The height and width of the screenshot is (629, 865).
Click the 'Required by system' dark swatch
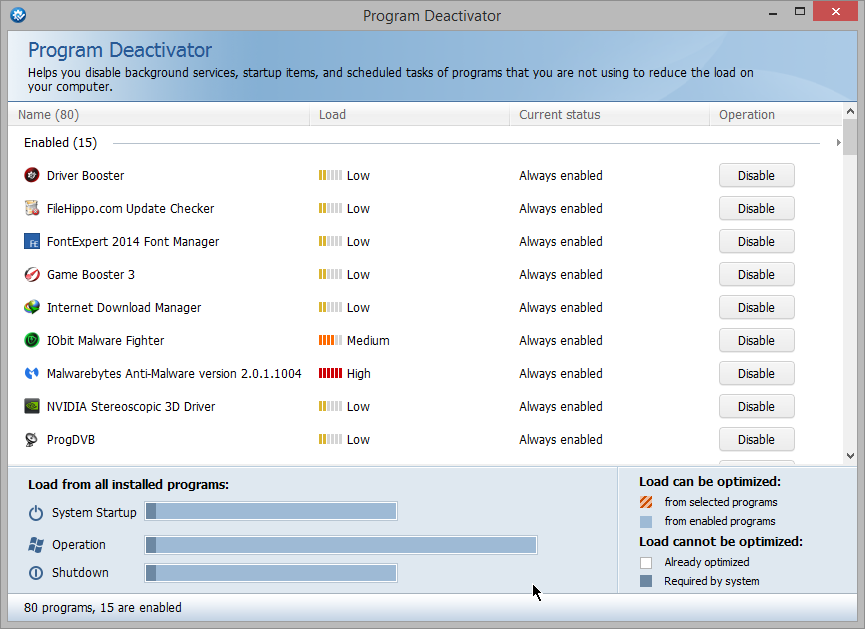[x=646, y=581]
